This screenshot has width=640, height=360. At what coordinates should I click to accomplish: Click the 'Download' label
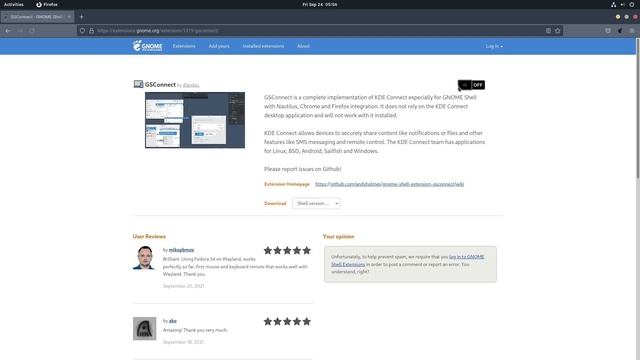click(x=275, y=203)
